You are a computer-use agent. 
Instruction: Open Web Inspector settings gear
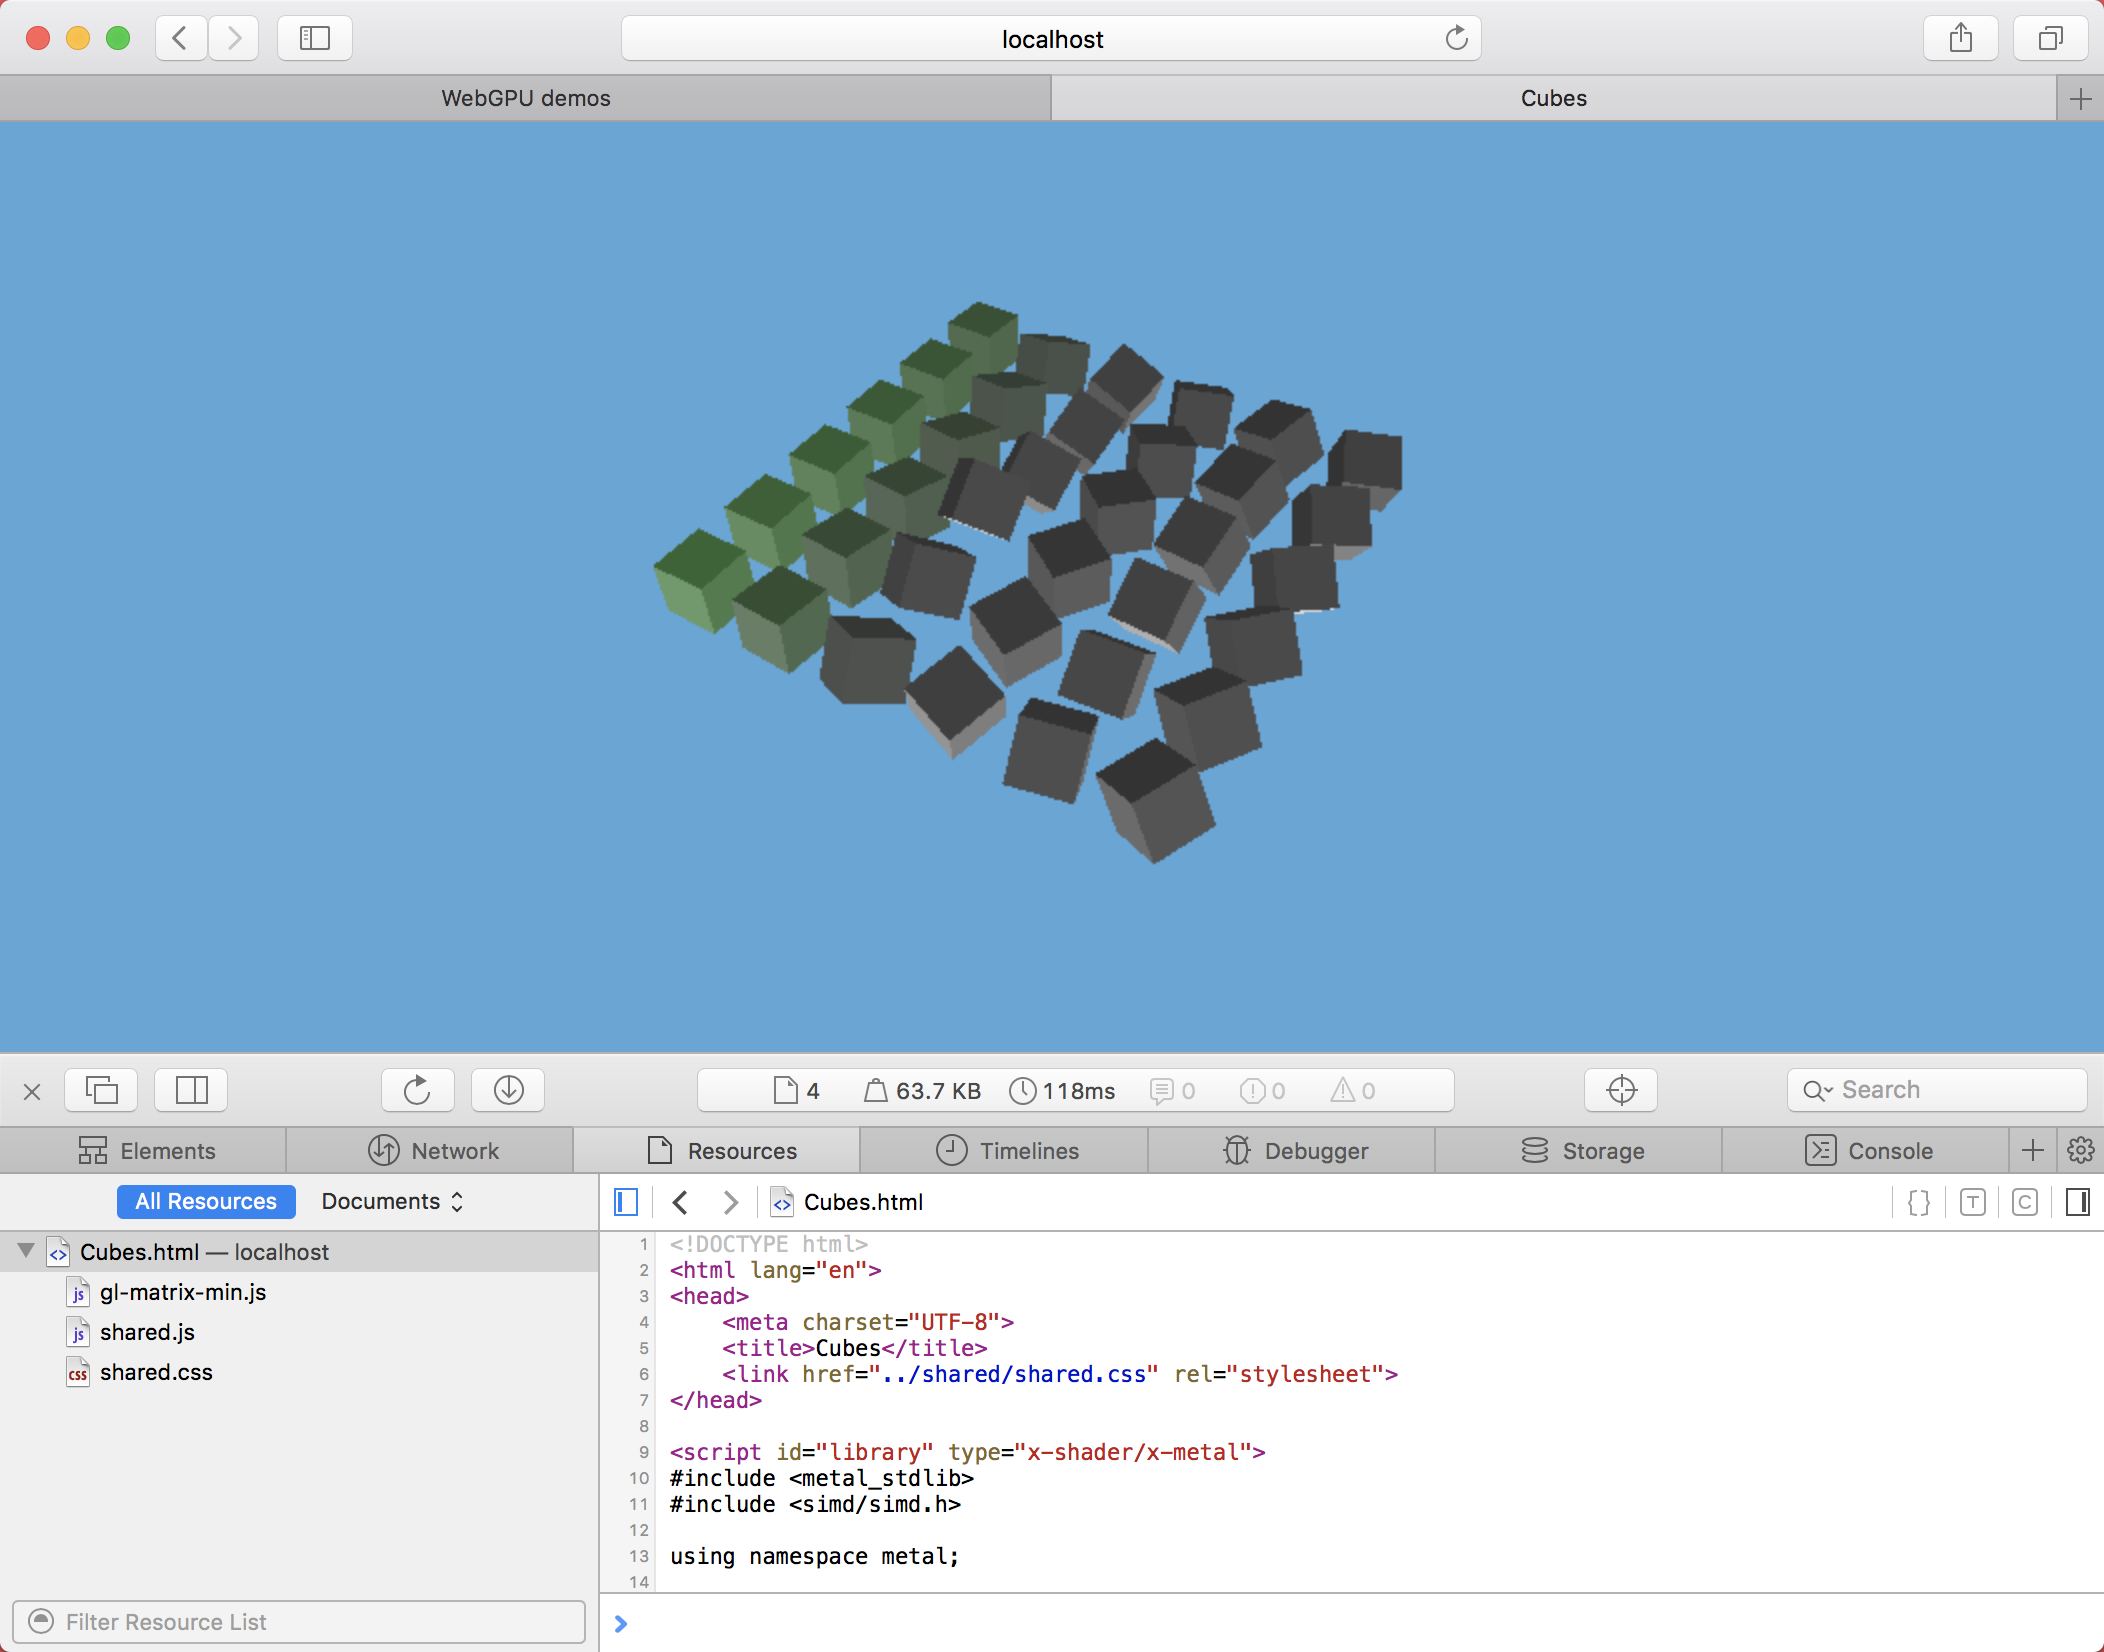tap(2080, 1151)
